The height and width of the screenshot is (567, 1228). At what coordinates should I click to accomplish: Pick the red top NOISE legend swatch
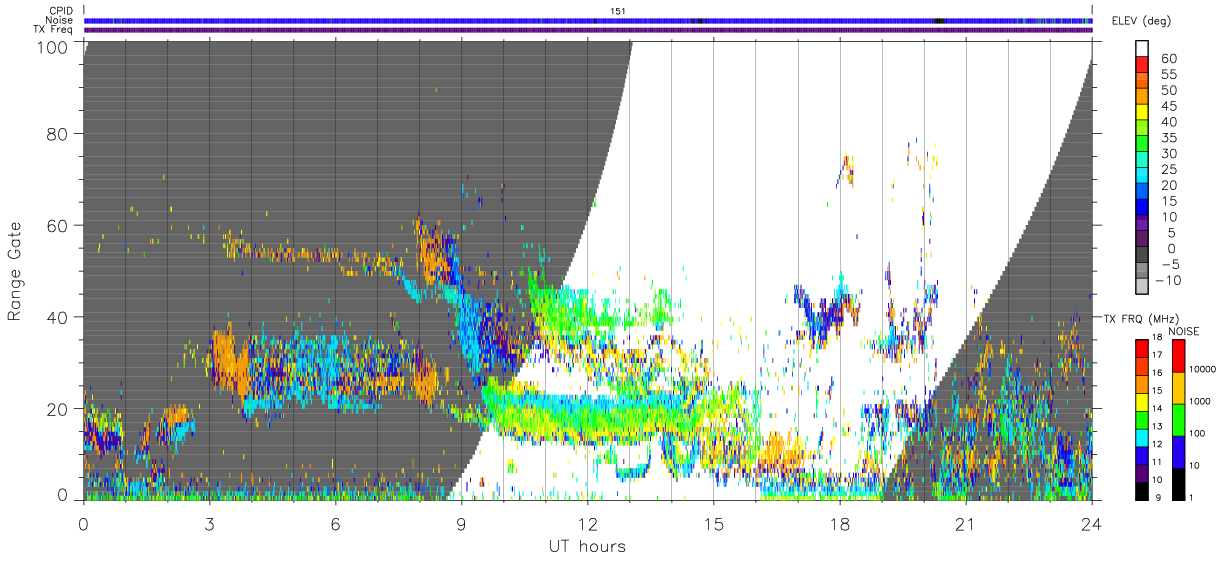(1178, 355)
